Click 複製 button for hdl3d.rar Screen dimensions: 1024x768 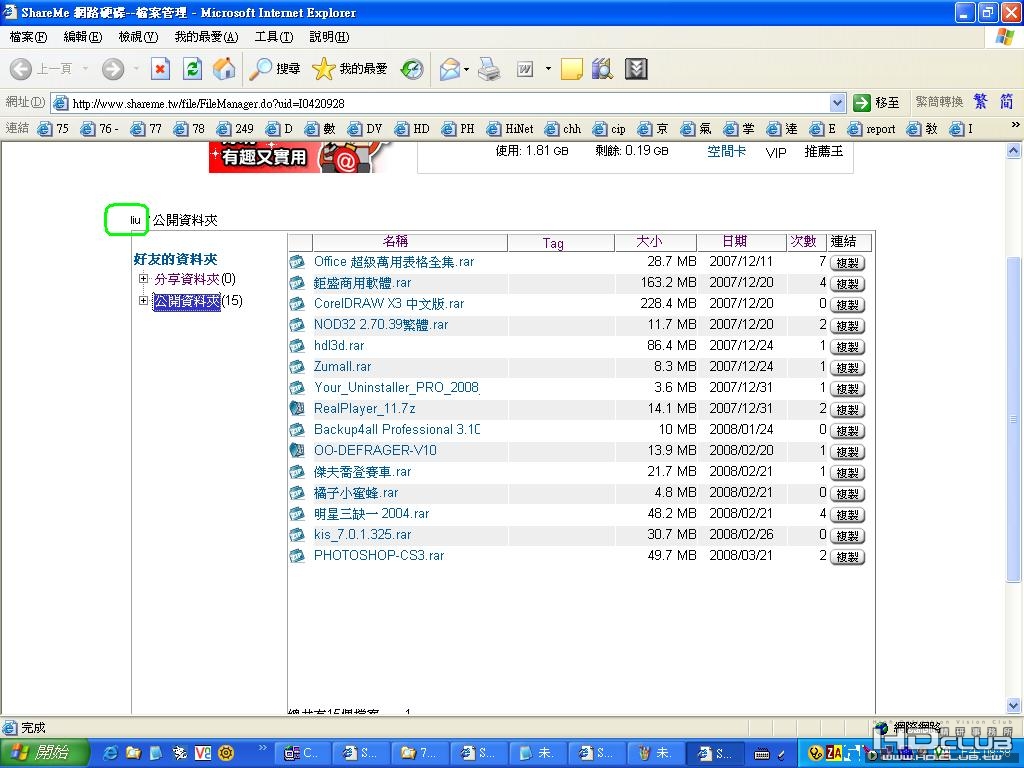point(847,347)
